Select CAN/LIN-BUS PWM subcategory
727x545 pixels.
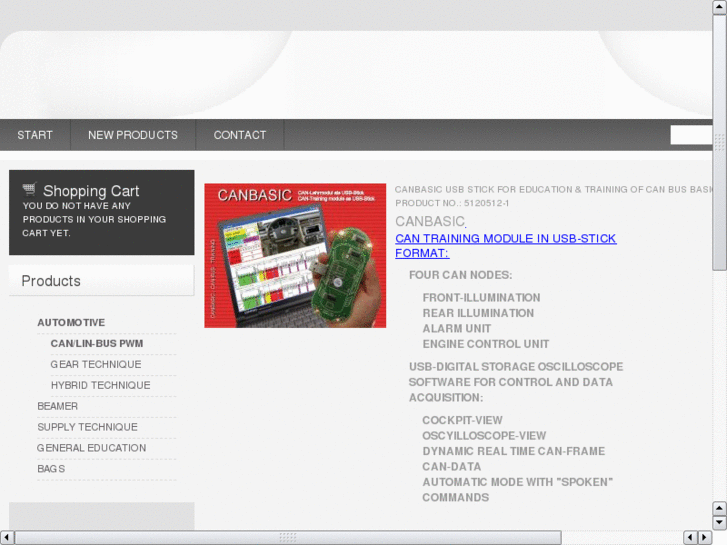click(96, 343)
